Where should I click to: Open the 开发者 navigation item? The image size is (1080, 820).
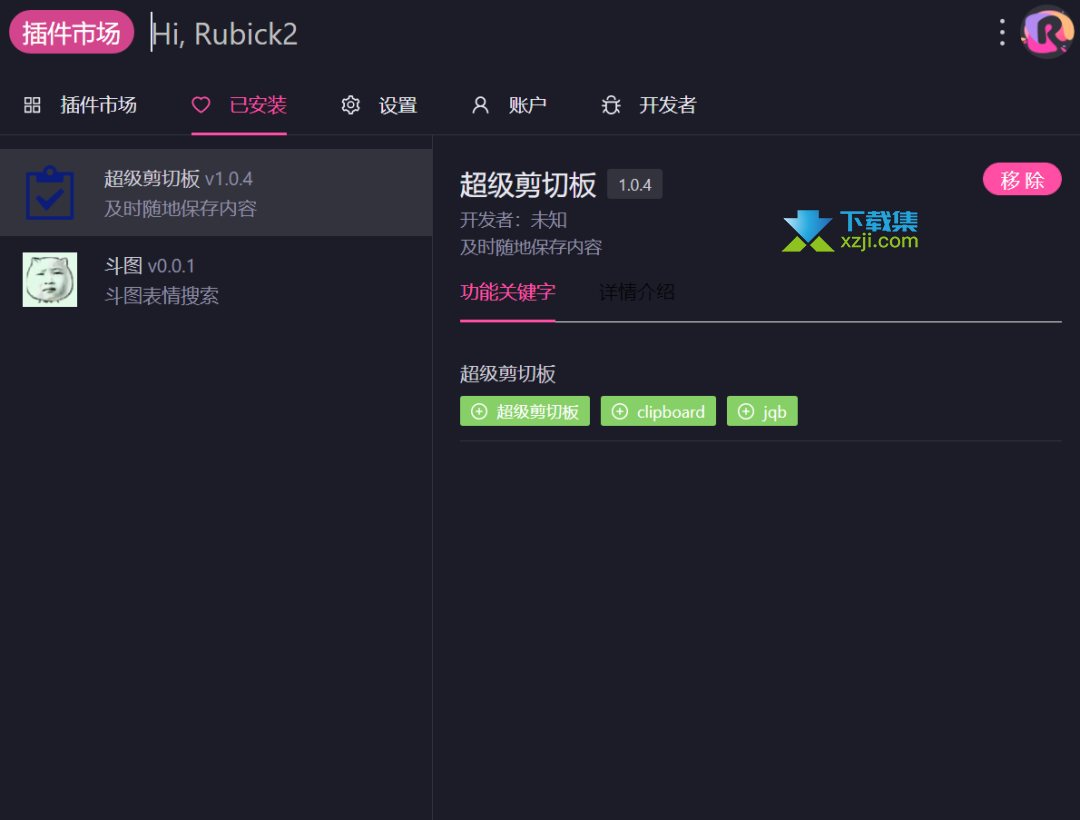(667, 105)
